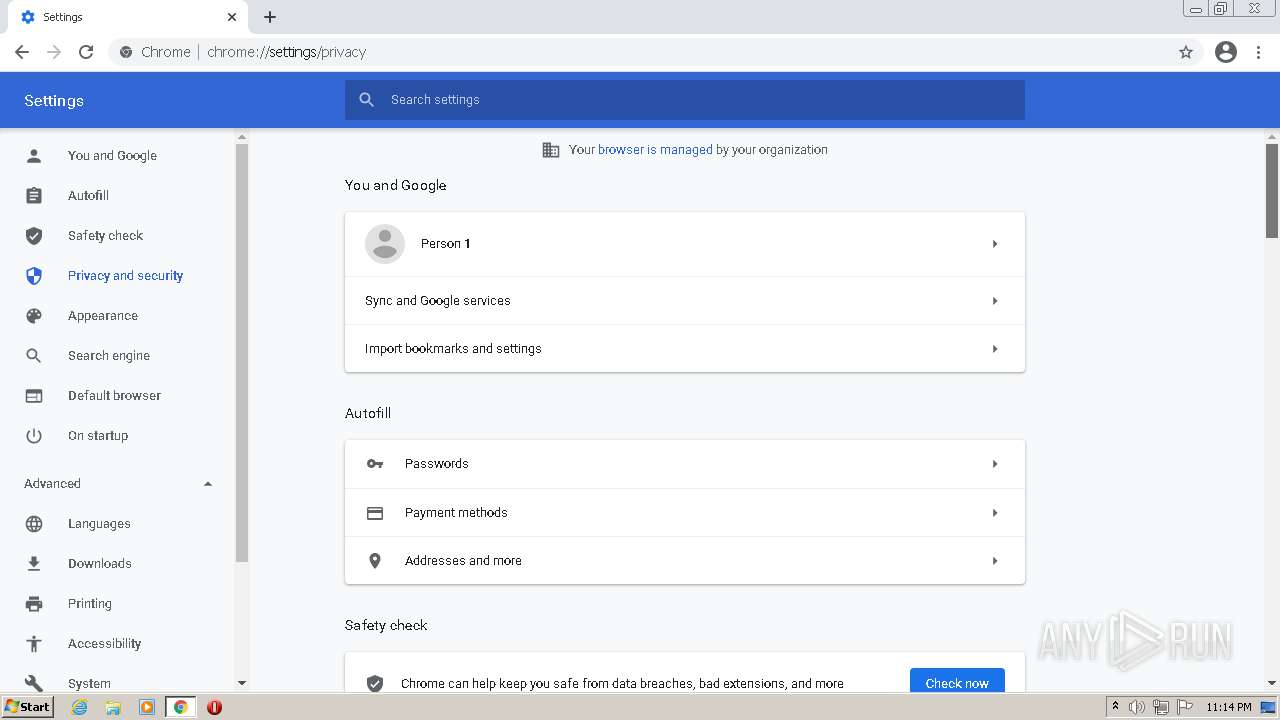Expand the Person 1 row arrow
The image size is (1280, 720).
click(x=995, y=244)
